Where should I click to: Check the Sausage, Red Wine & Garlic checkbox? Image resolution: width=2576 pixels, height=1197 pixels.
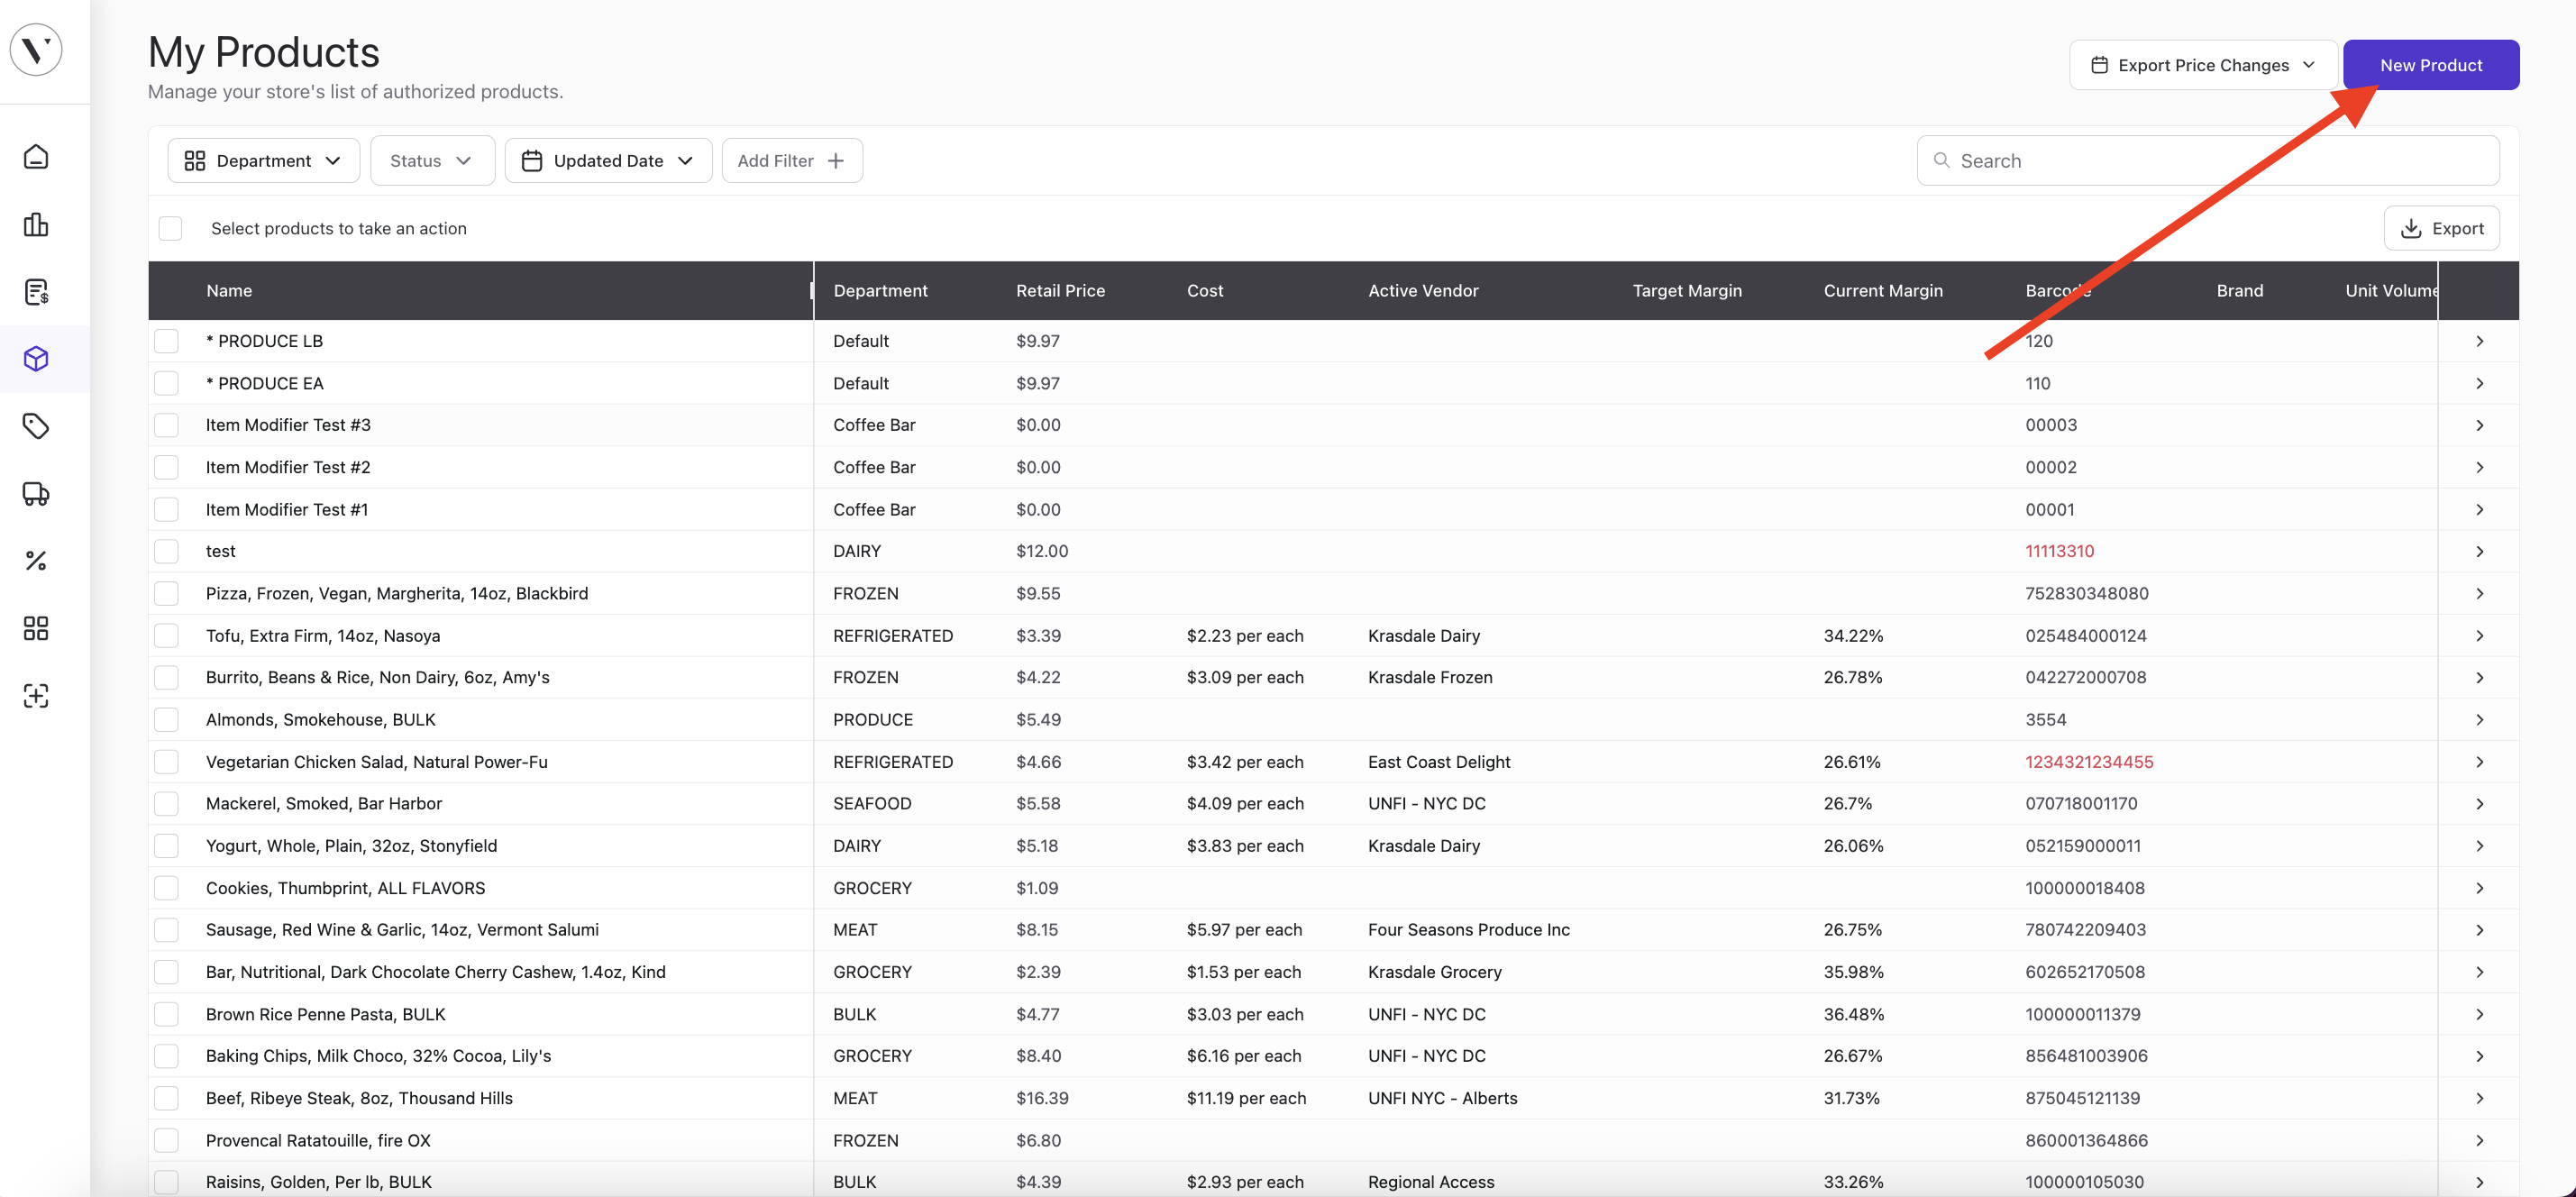point(167,930)
